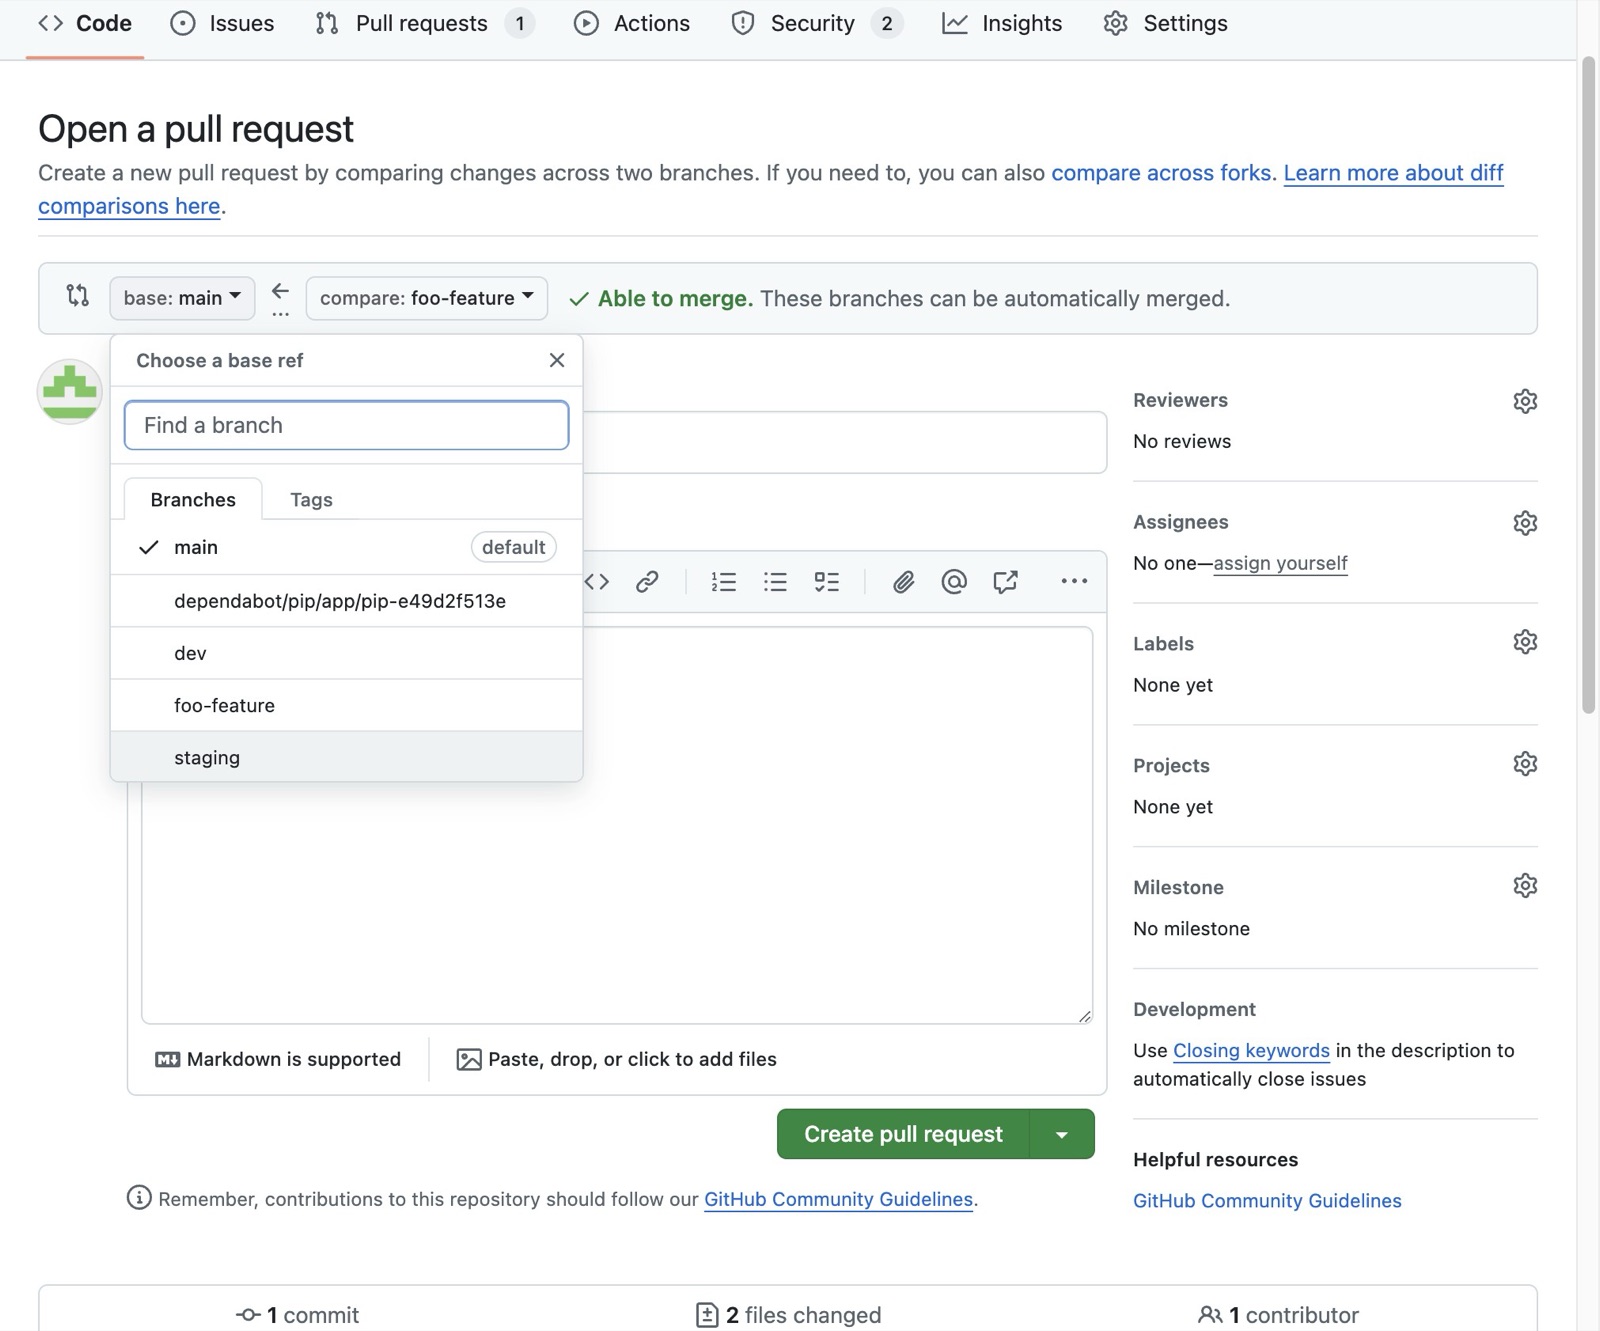Image resolution: width=1600 pixels, height=1331 pixels.
Task: Open the Reviewers gear settings
Action: (x=1525, y=401)
